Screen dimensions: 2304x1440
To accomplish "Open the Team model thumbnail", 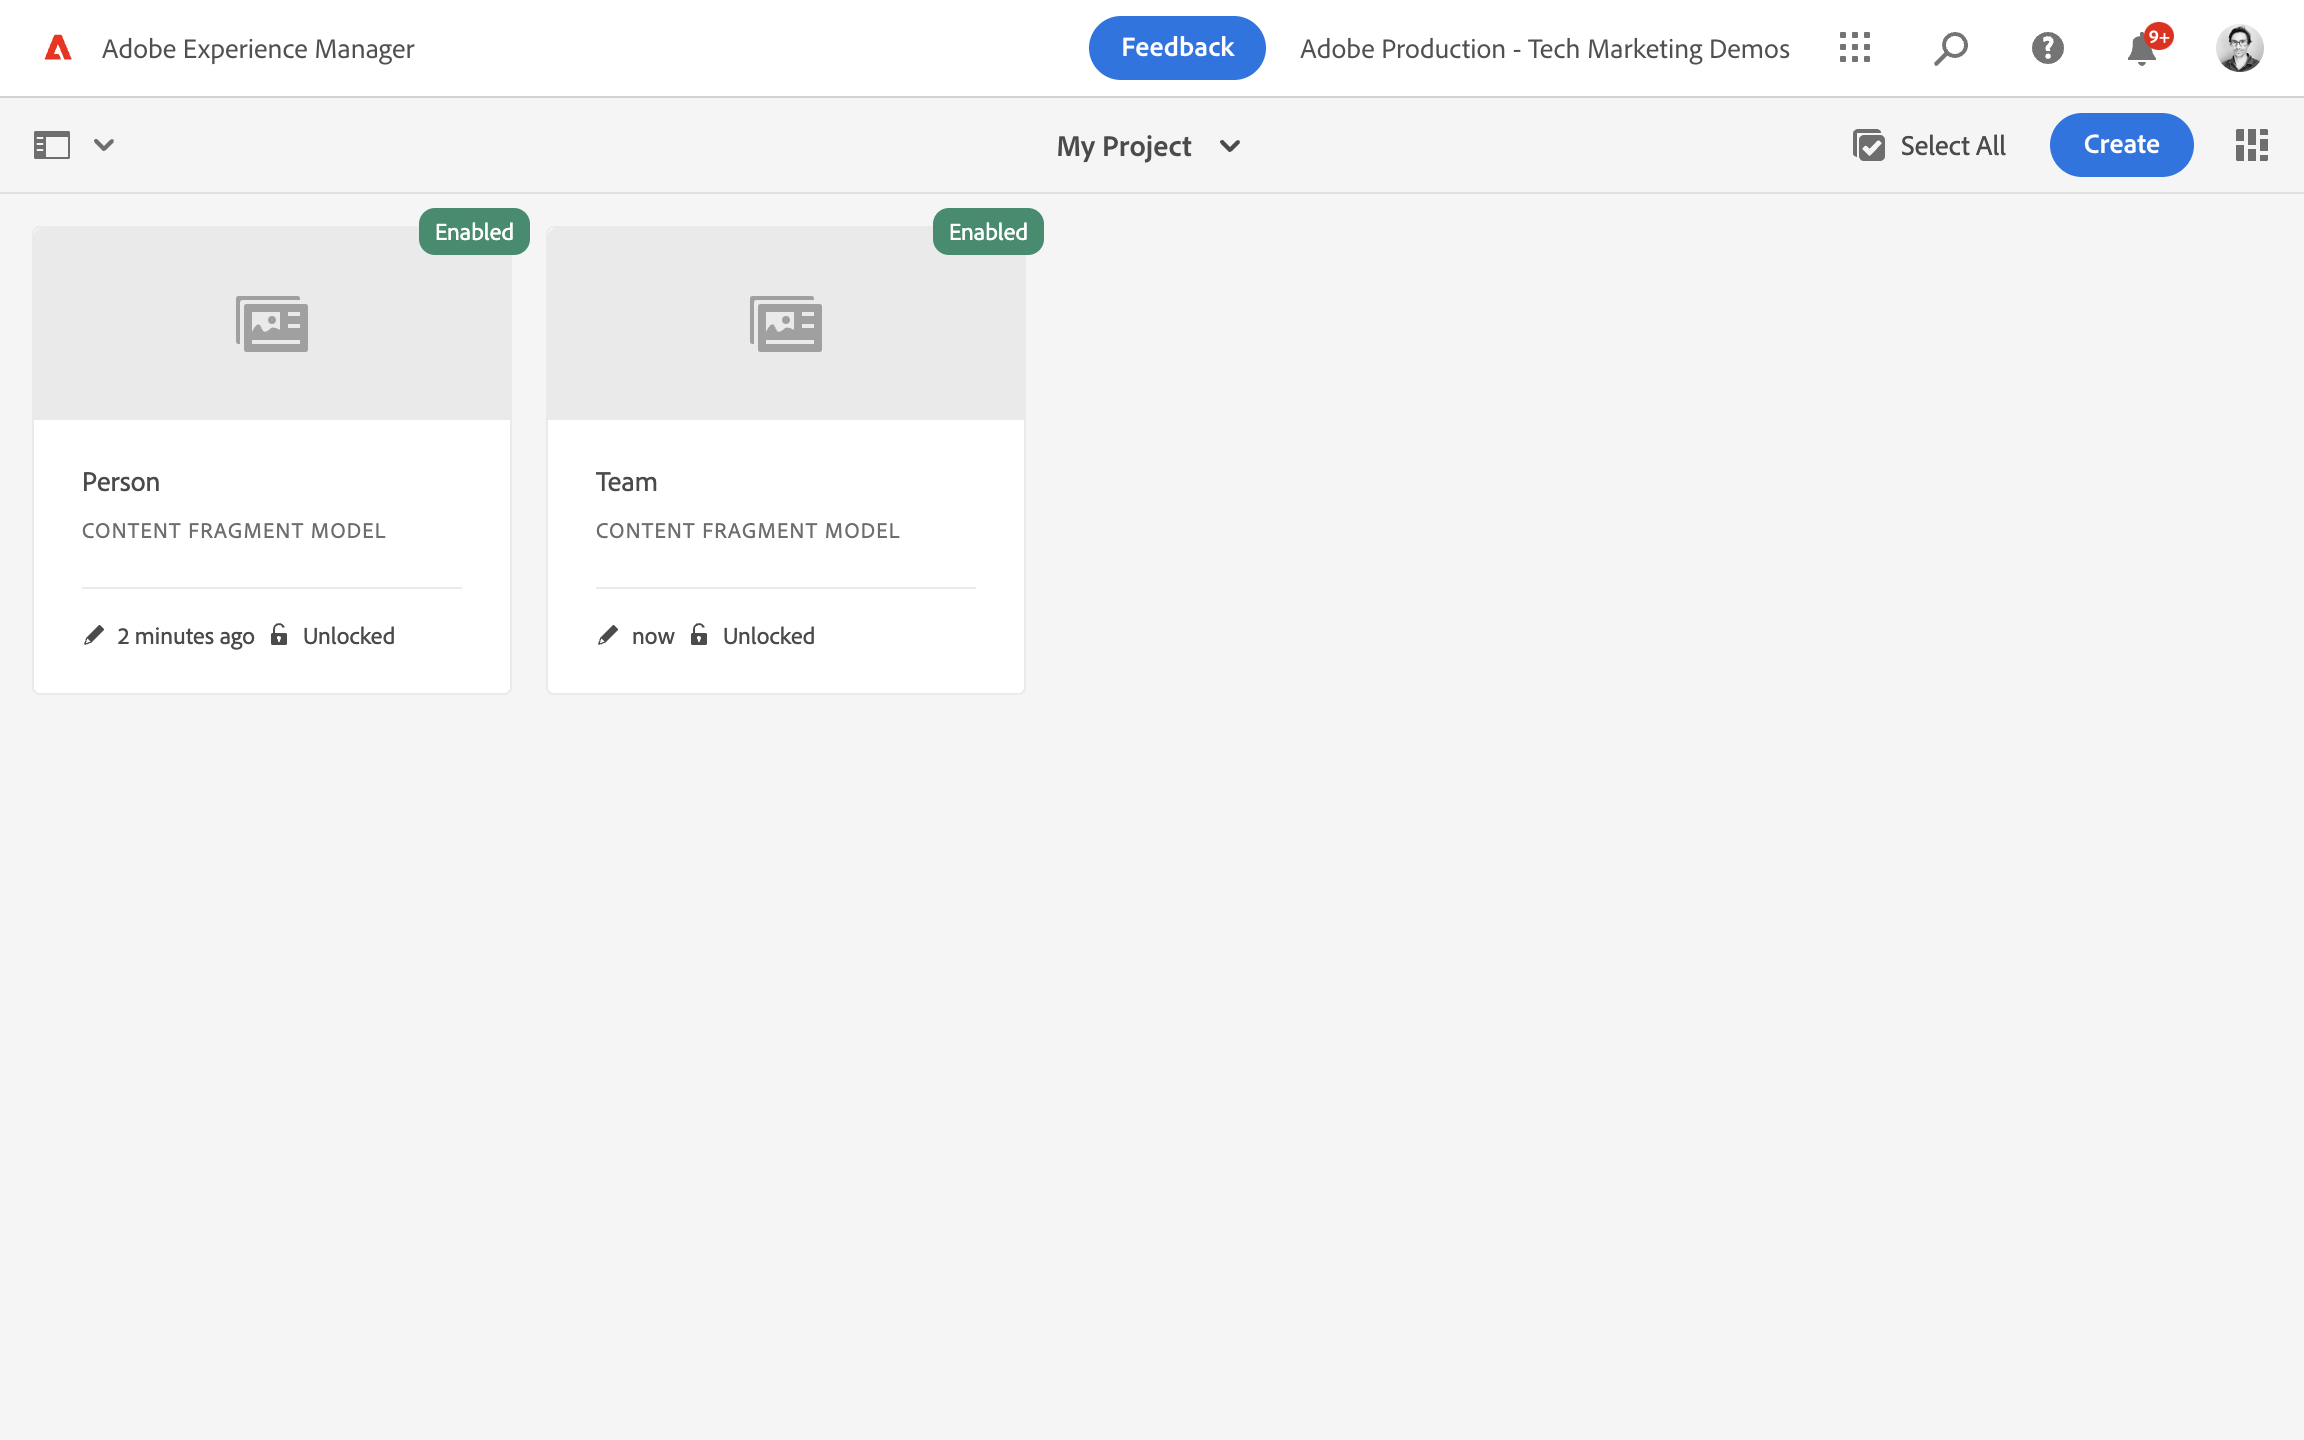I will click(786, 323).
